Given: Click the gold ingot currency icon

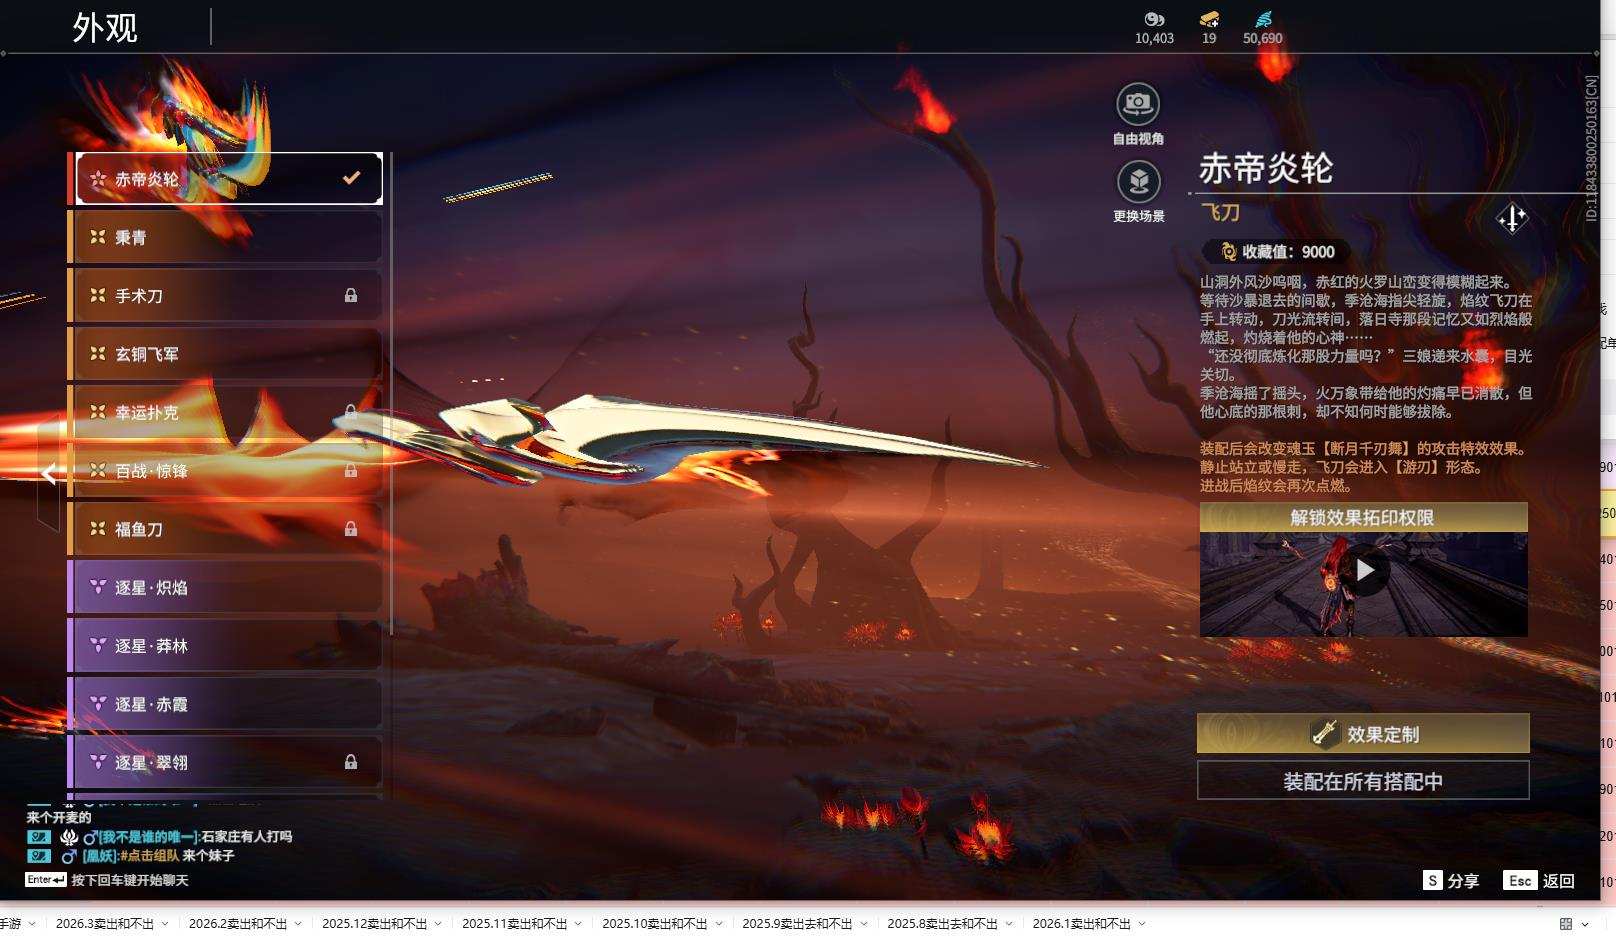Looking at the screenshot, I should (x=1208, y=20).
